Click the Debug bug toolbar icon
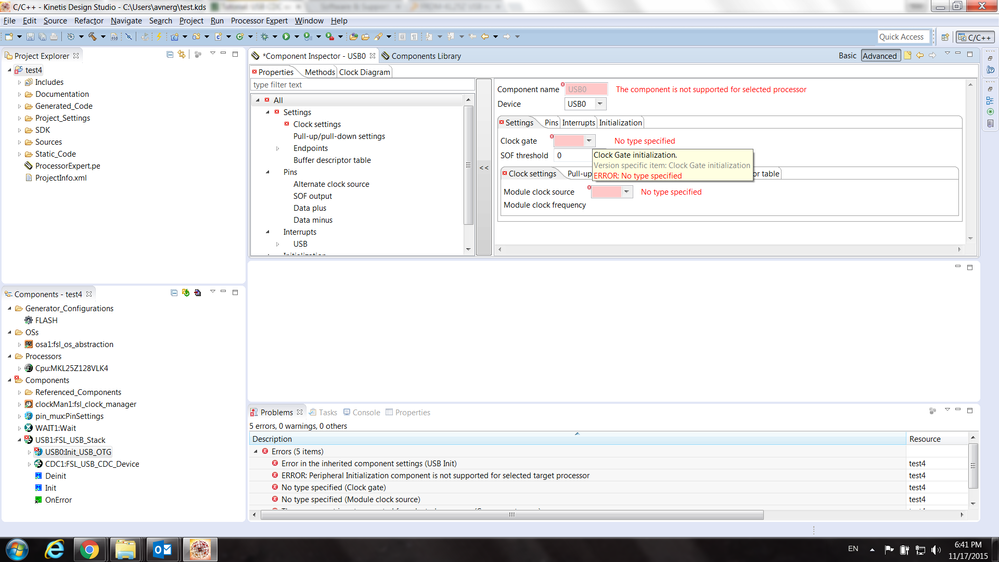This screenshot has height=562, width=999. tap(264, 37)
